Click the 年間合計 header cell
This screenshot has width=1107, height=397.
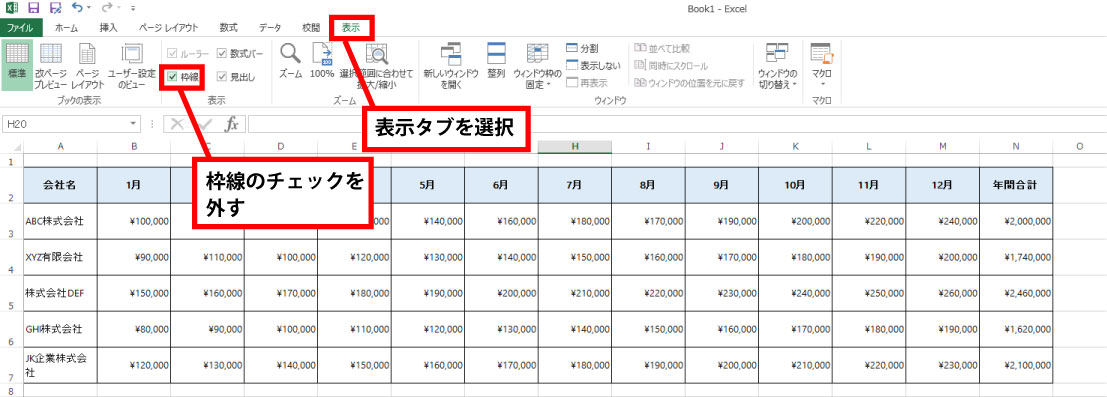tap(1016, 185)
